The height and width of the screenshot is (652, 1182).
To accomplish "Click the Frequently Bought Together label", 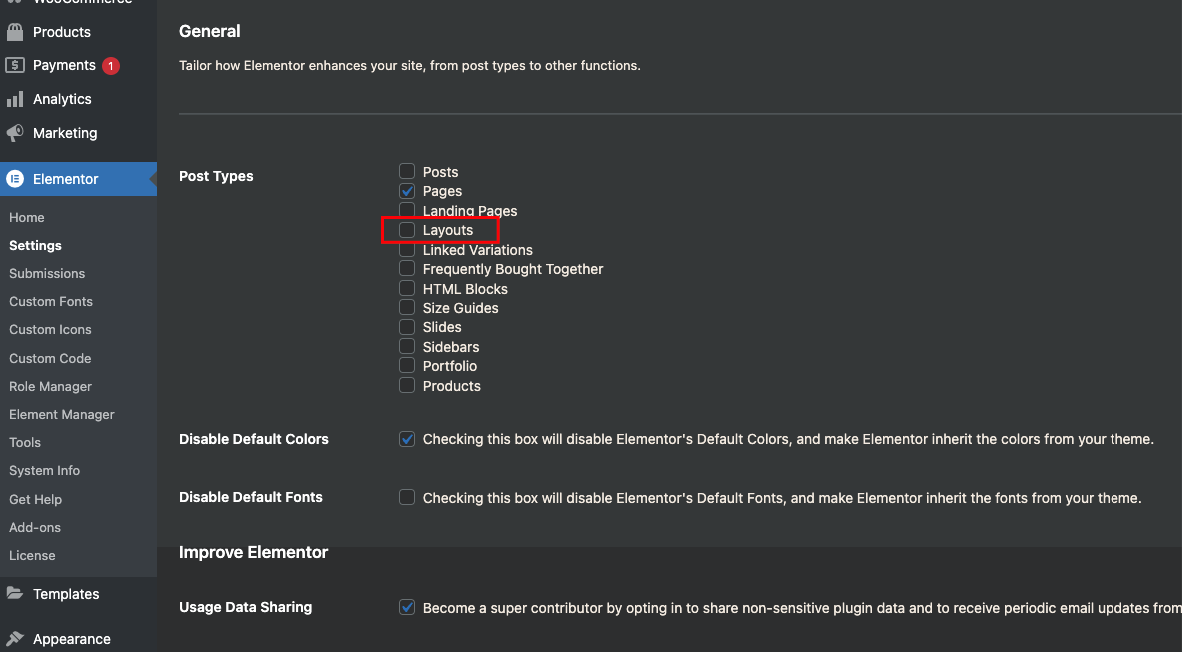I will coord(513,269).
